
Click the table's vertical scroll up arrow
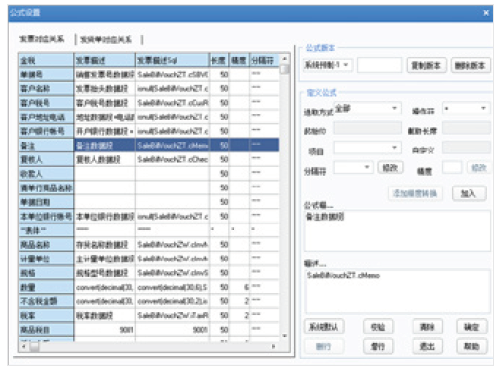point(285,59)
